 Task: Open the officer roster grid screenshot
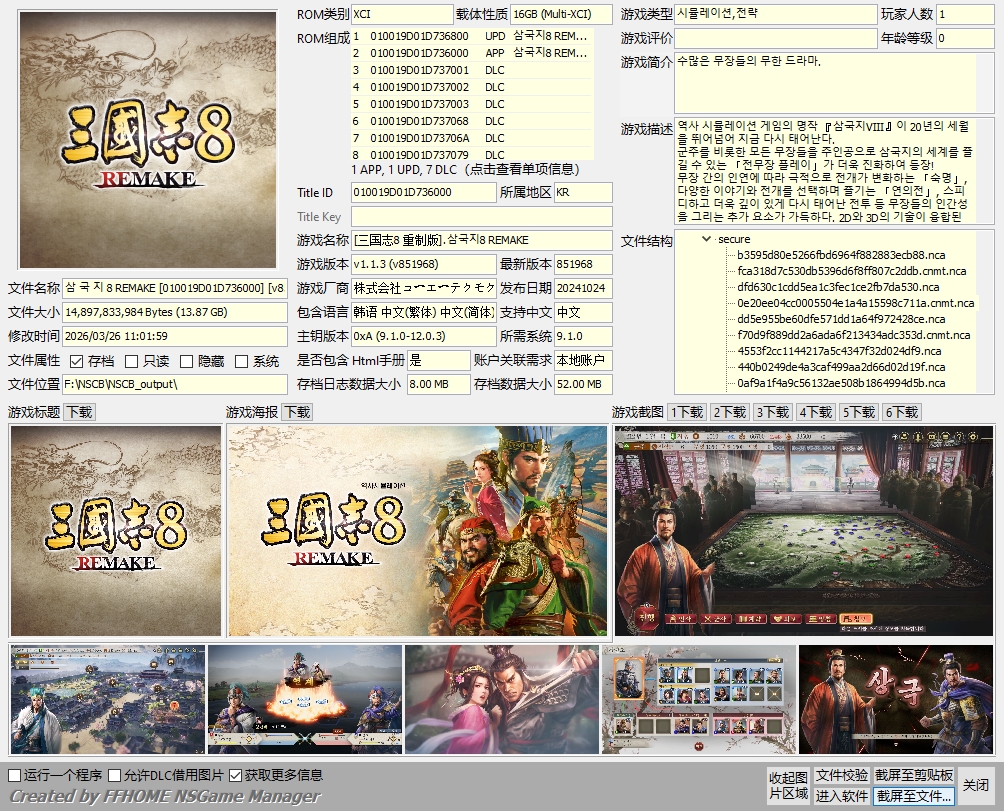698,699
